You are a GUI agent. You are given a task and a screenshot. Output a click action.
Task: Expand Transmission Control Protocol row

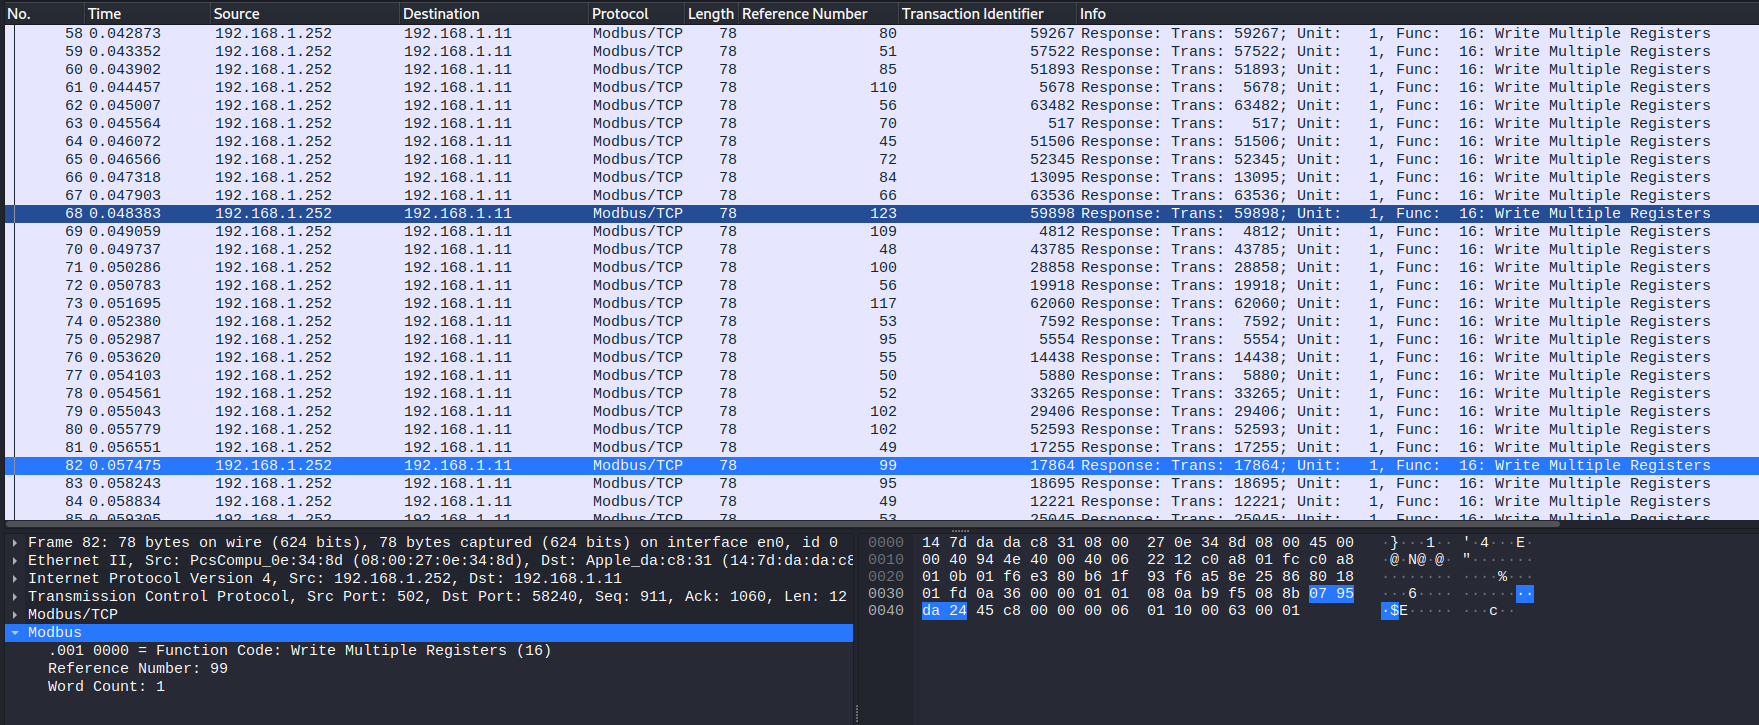click(x=15, y=597)
